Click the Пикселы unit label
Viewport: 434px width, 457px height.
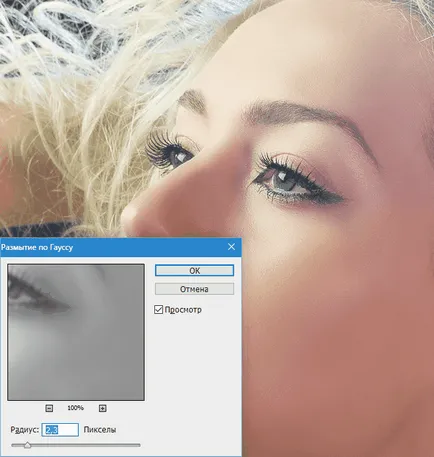(x=100, y=430)
